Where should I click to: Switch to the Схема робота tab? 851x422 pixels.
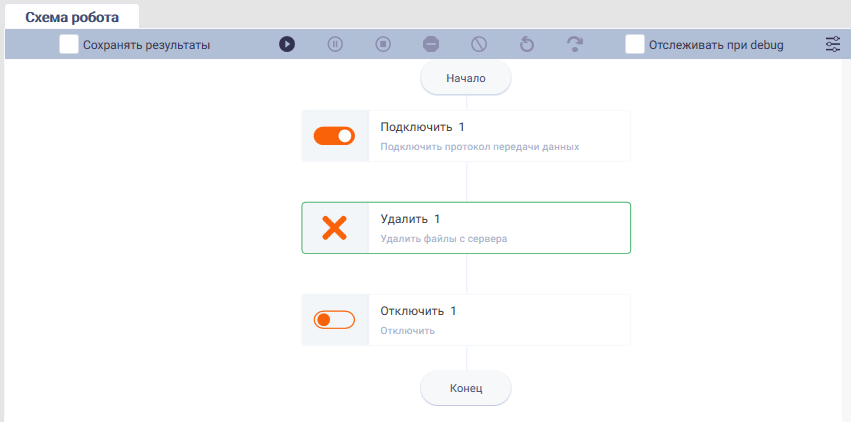point(72,17)
